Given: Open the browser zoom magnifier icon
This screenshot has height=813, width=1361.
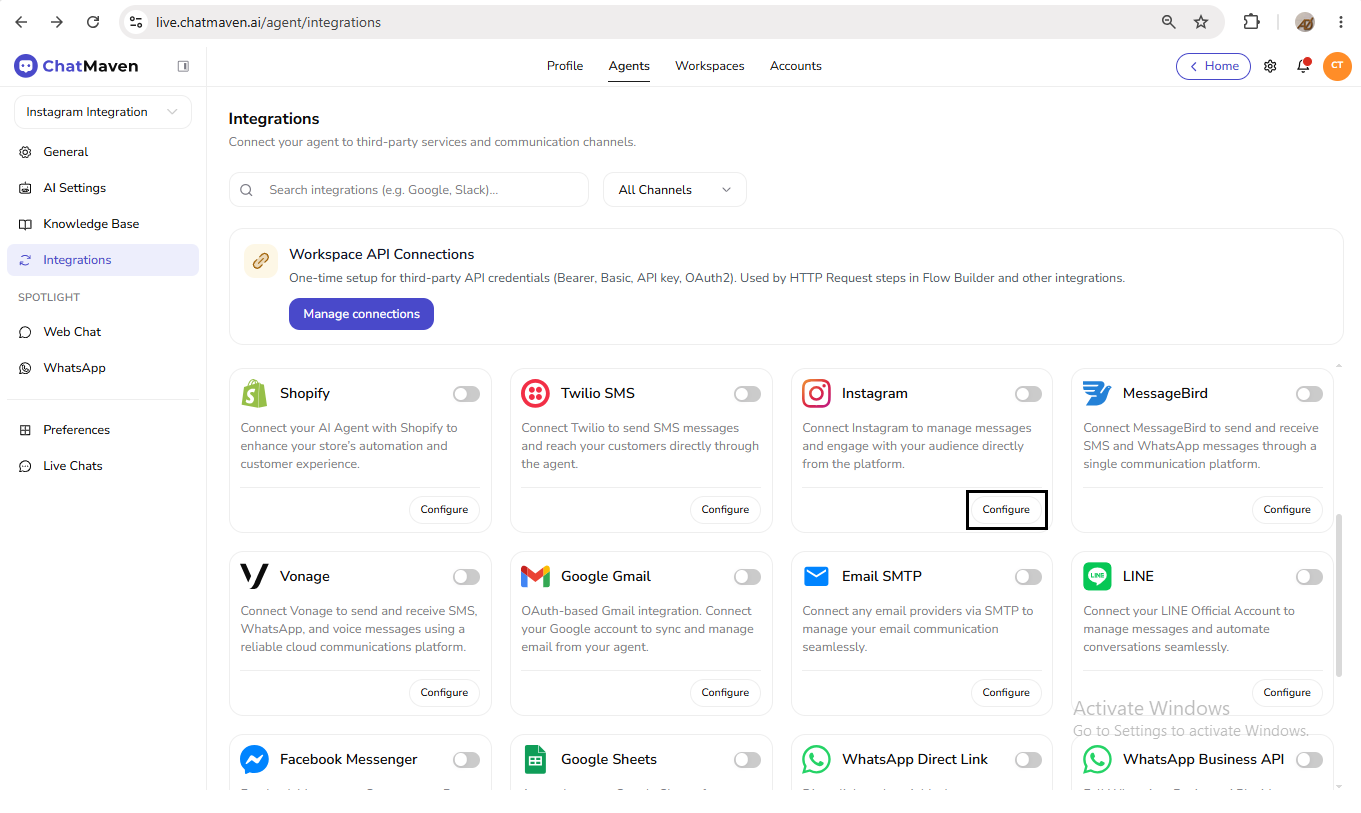Looking at the screenshot, I should 1168,22.
